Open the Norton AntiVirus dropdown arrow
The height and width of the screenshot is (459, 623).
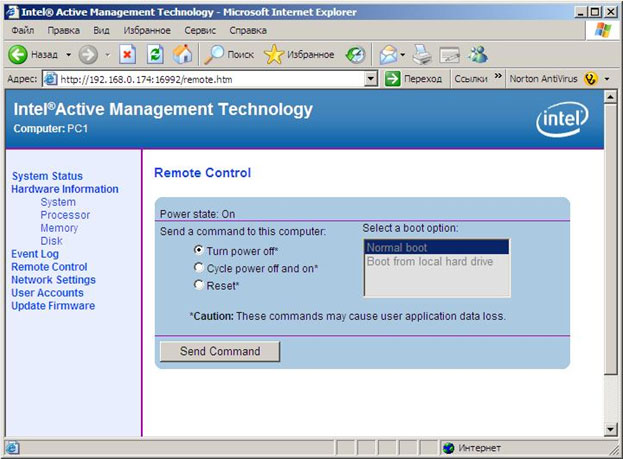point(609,78)
